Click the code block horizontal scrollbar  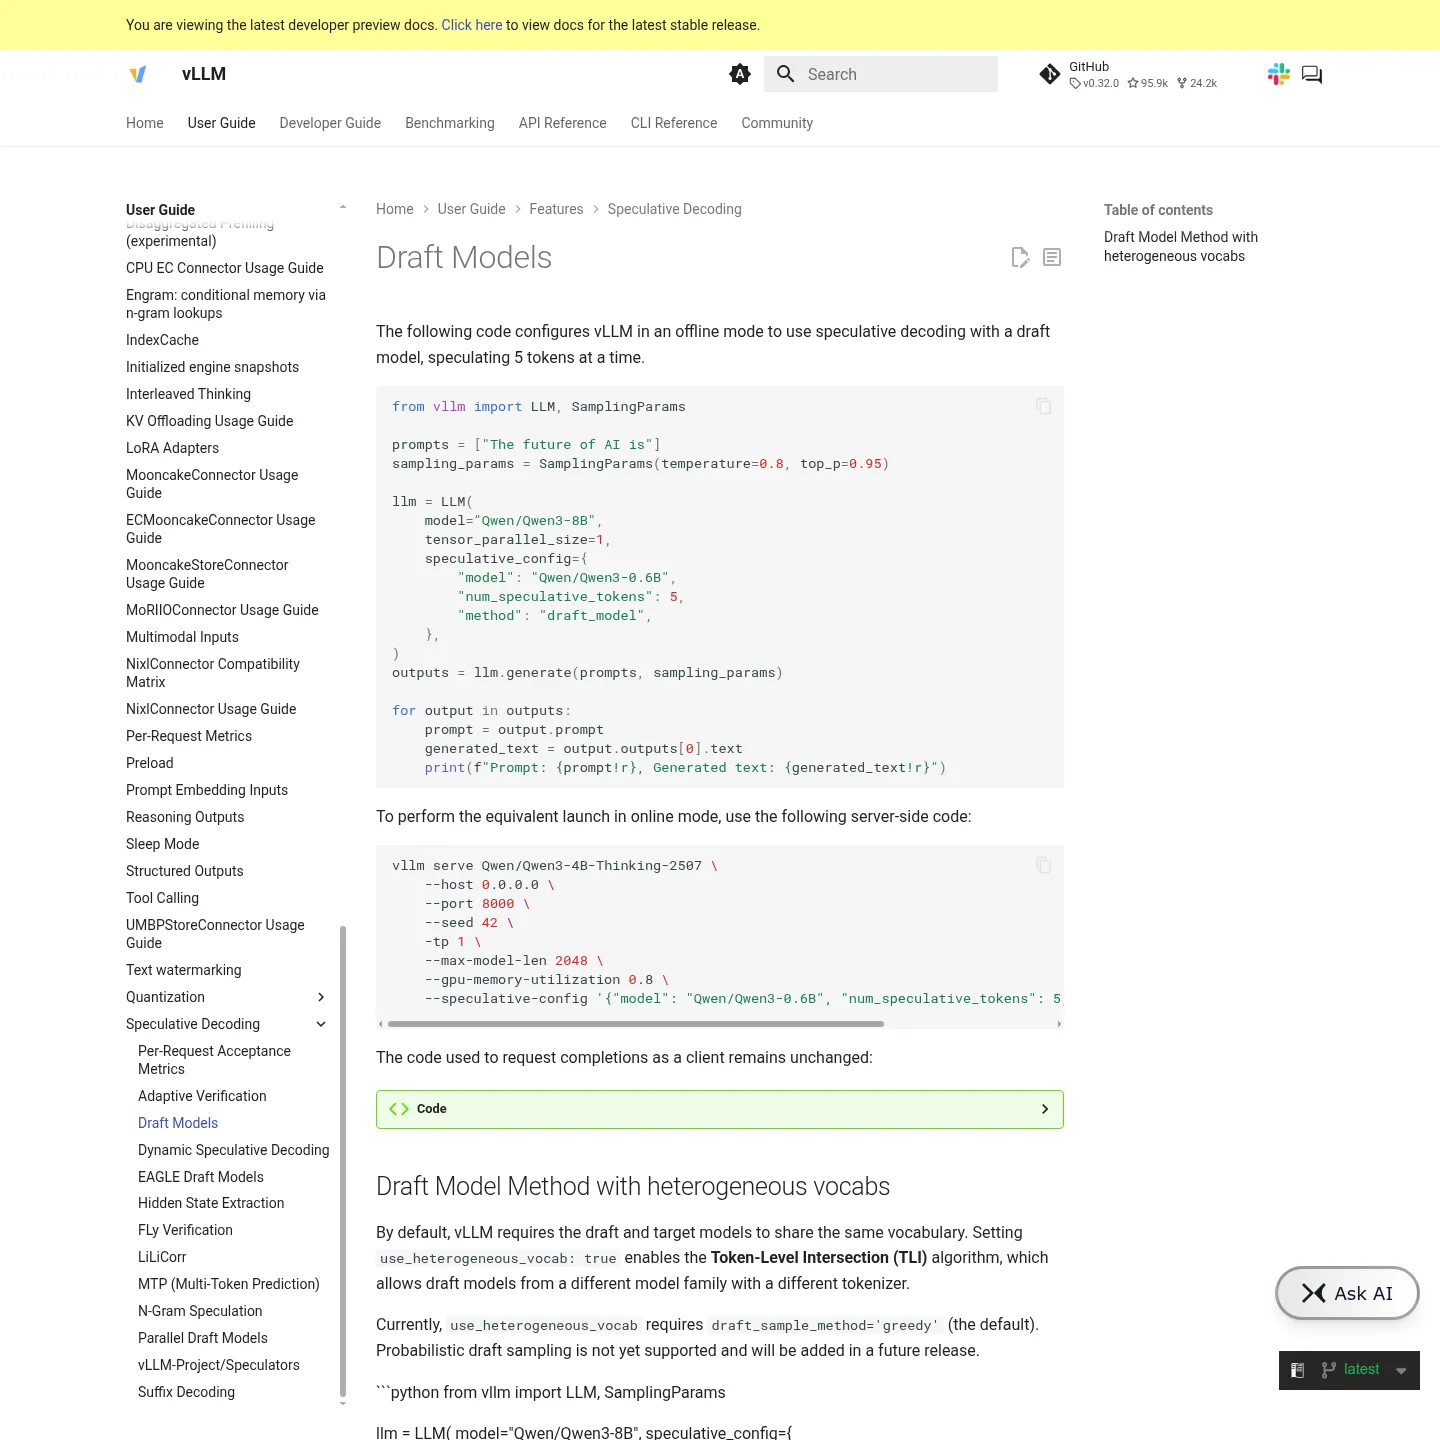[636, 1024]
